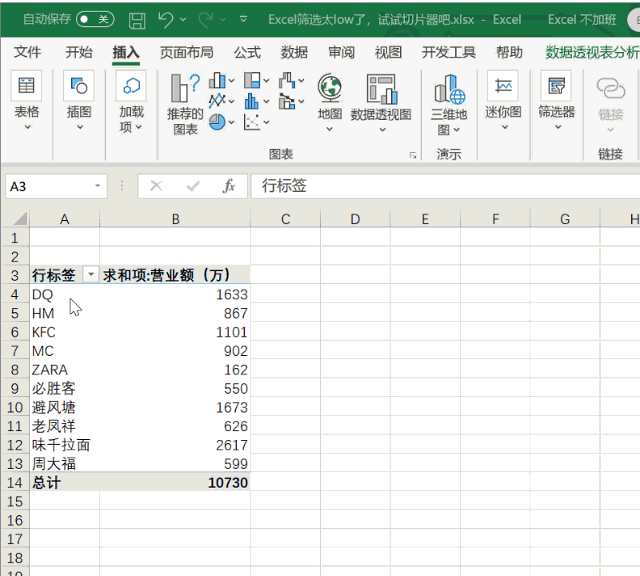Select the cell containing 味千拉面

point(64,445)
